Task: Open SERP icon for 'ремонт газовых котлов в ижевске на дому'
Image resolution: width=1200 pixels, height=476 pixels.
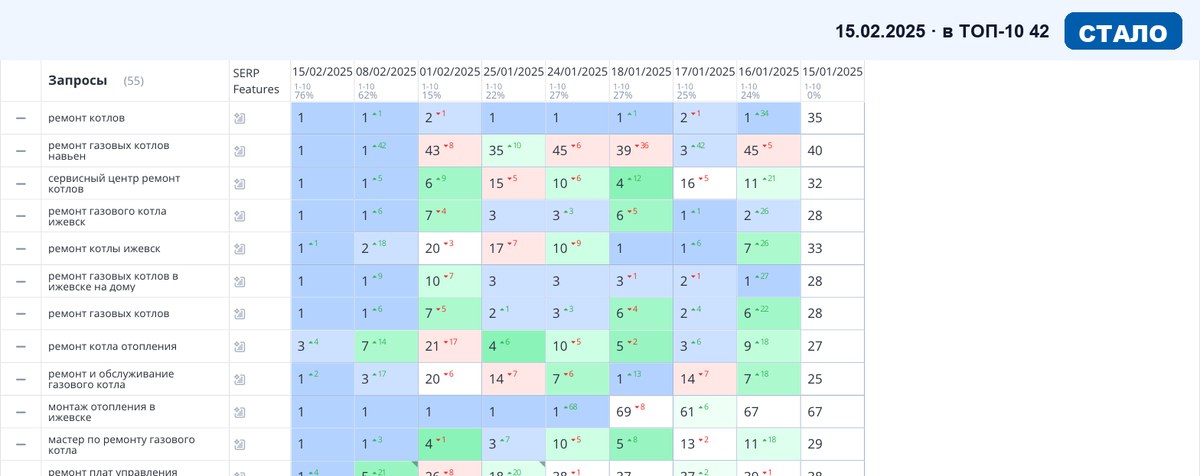Action: coord(239,282)
